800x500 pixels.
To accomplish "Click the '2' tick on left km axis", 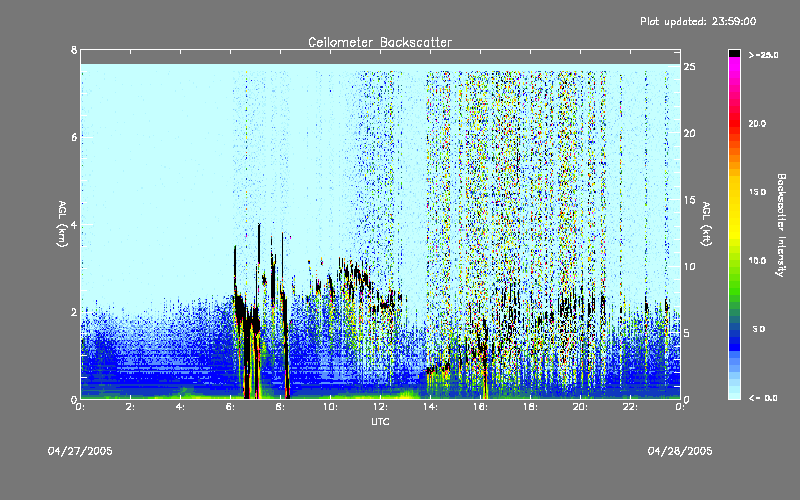I will [74, 312].
